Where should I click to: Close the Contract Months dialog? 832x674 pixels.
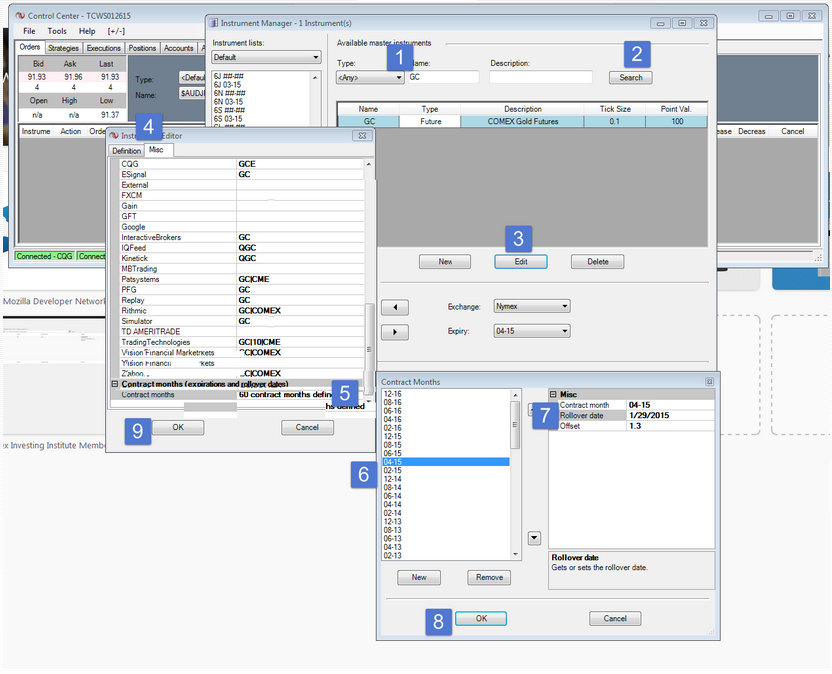tap(709, 382)
